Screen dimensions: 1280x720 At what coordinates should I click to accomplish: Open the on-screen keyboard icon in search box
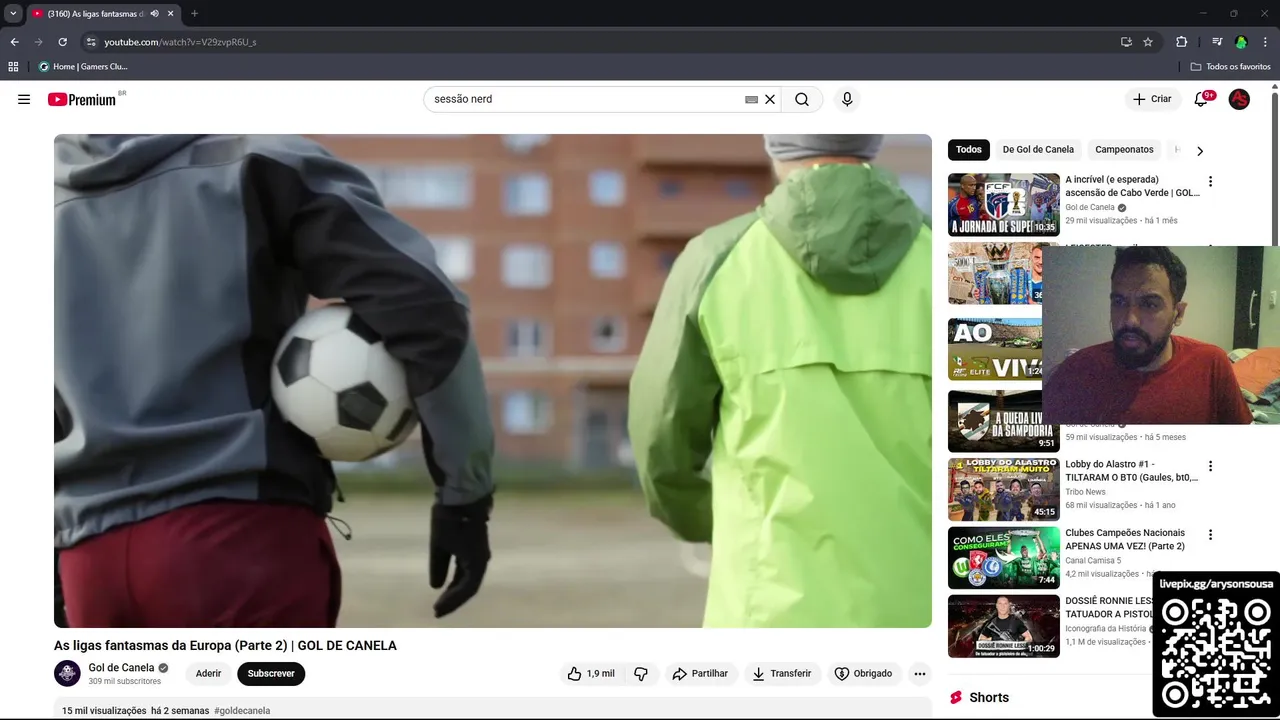pos(752,100)
